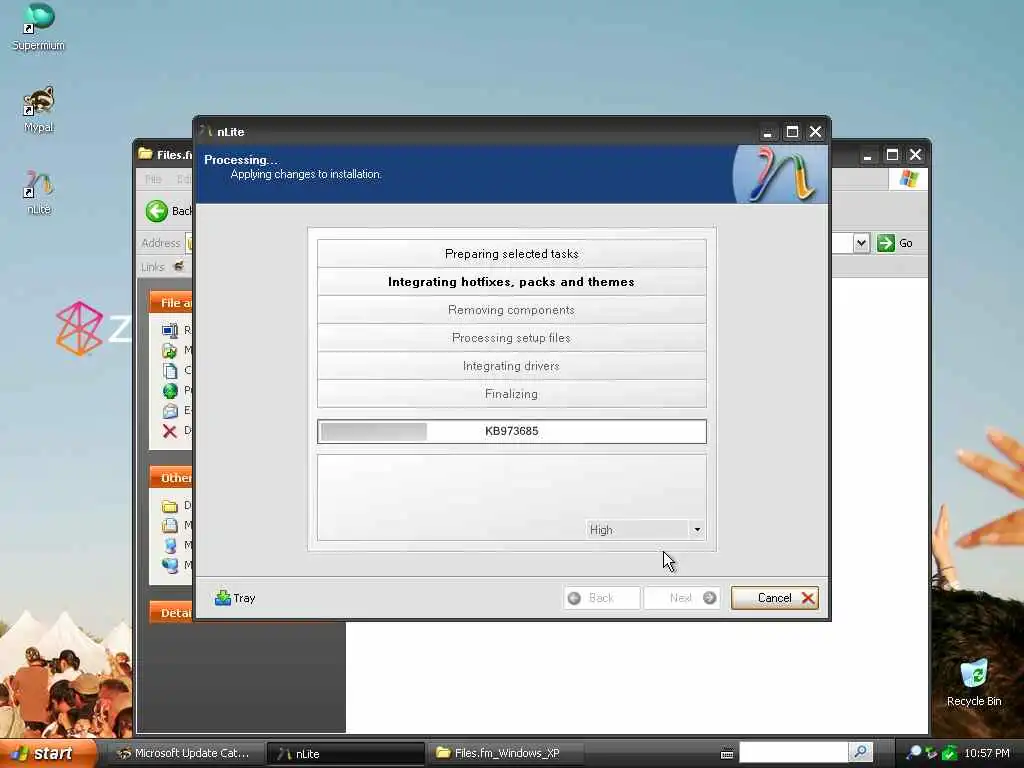Click the magnifier icon in system tray
Viewport: 1024px width, 768px height.
(x=914, y=753)
